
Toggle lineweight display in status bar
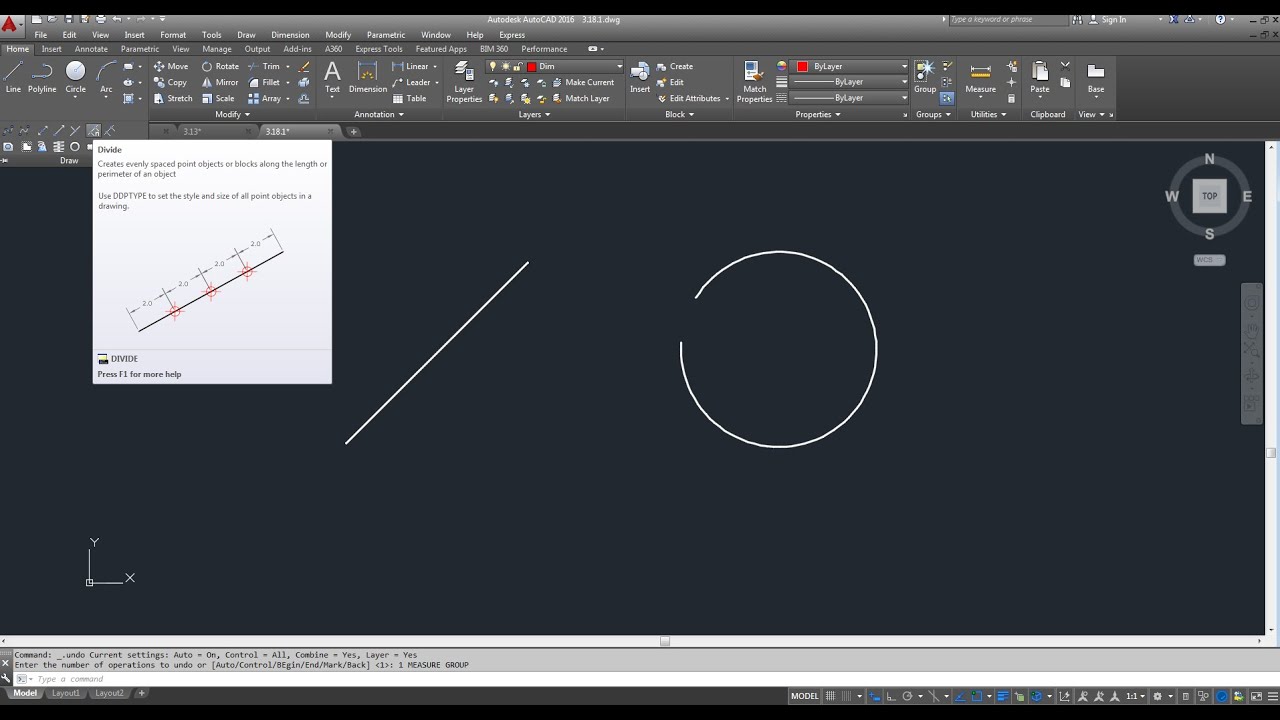pyautogui.click(x=1003, y=696)
